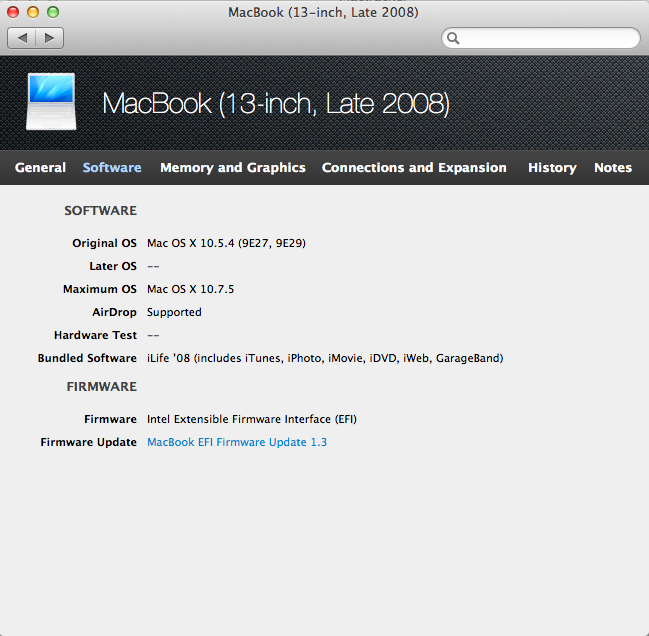Click the magnifying glass search icon

(x=453, y=38)
